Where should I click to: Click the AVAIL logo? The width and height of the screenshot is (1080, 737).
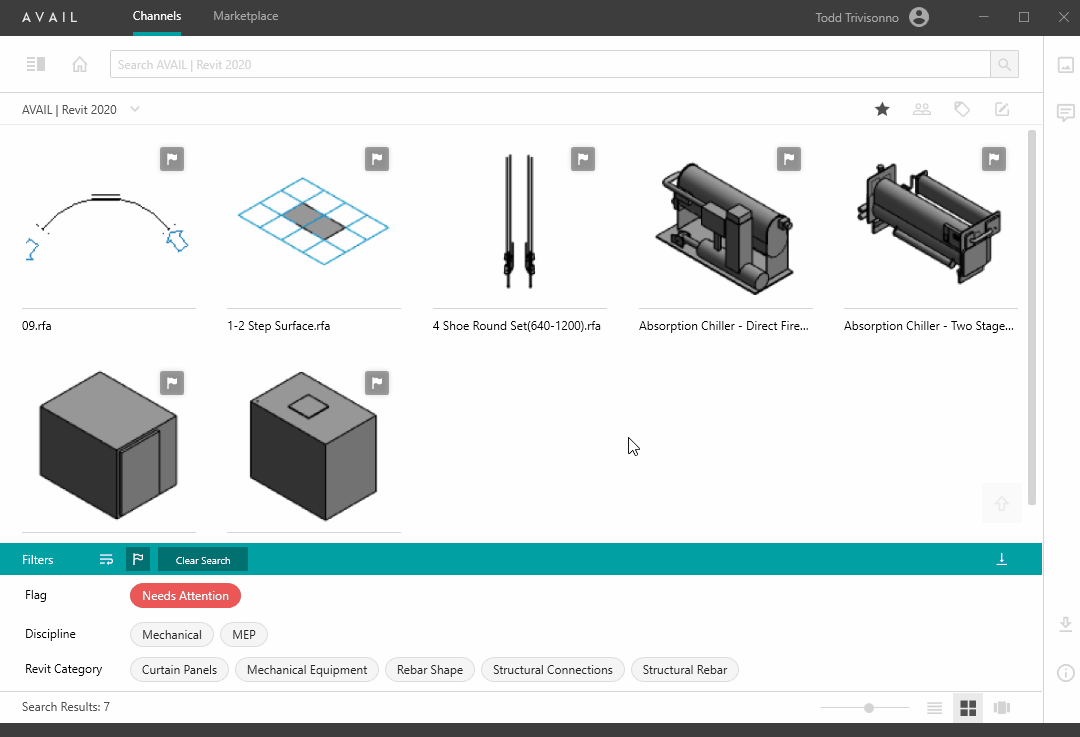(50, 17)
